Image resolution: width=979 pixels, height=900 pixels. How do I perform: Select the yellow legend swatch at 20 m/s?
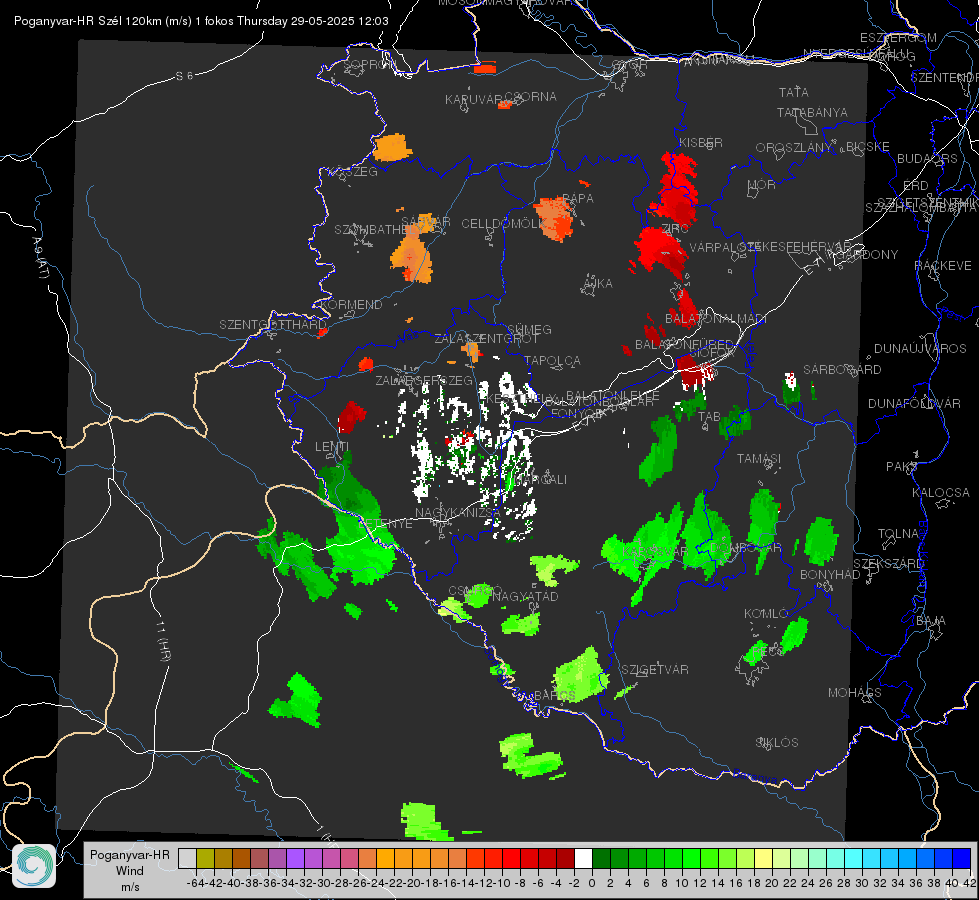[764, 859]
